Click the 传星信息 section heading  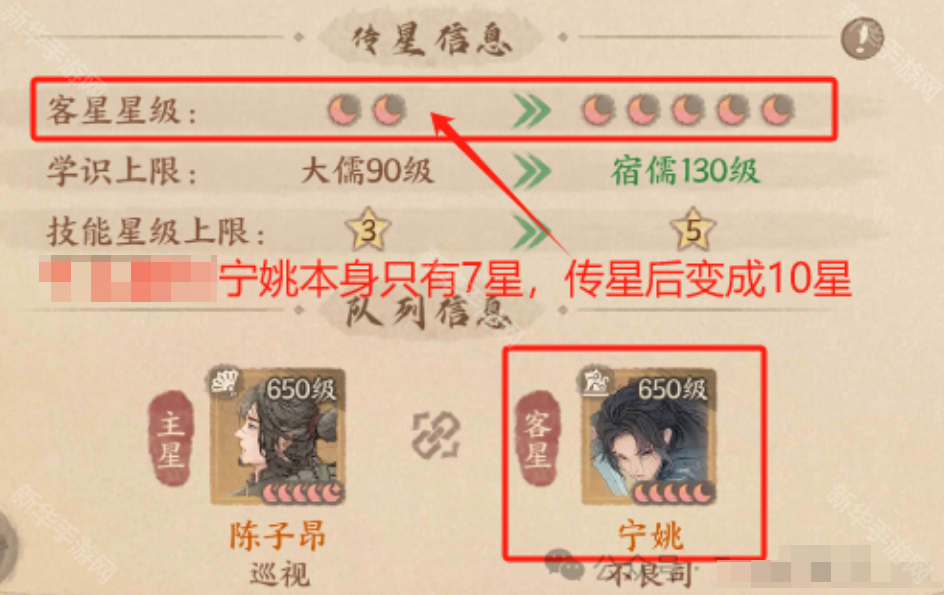point(431,40)
